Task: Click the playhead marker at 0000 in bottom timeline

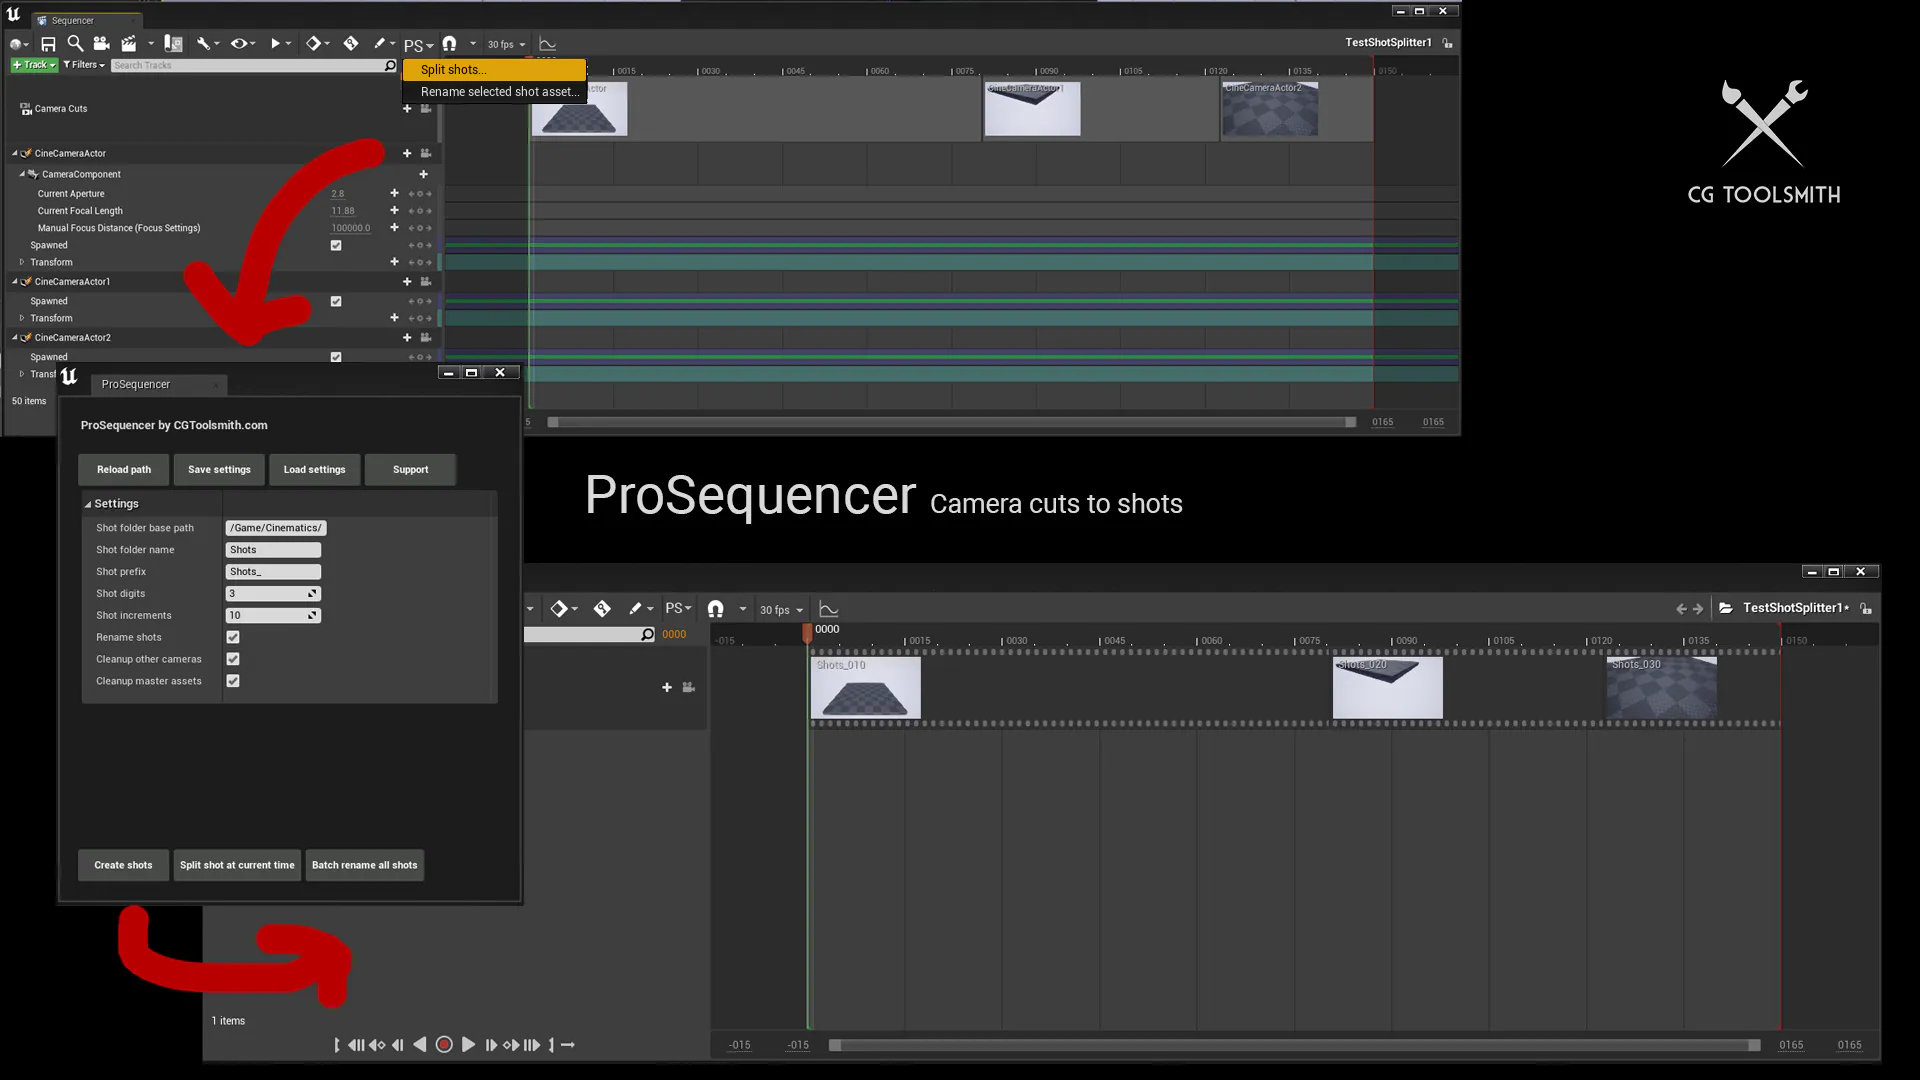Action: point(807,632)
